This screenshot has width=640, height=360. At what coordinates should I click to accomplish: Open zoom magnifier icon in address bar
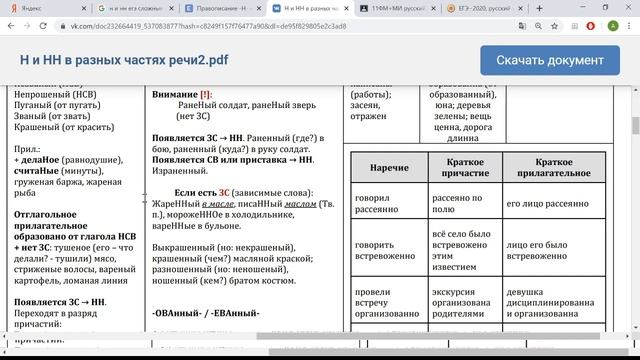538,26
